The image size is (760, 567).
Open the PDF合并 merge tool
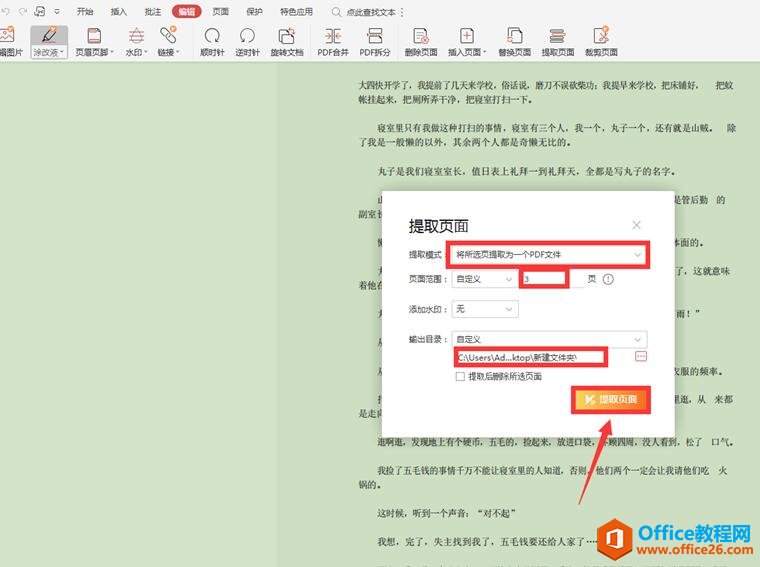(332, 36)
